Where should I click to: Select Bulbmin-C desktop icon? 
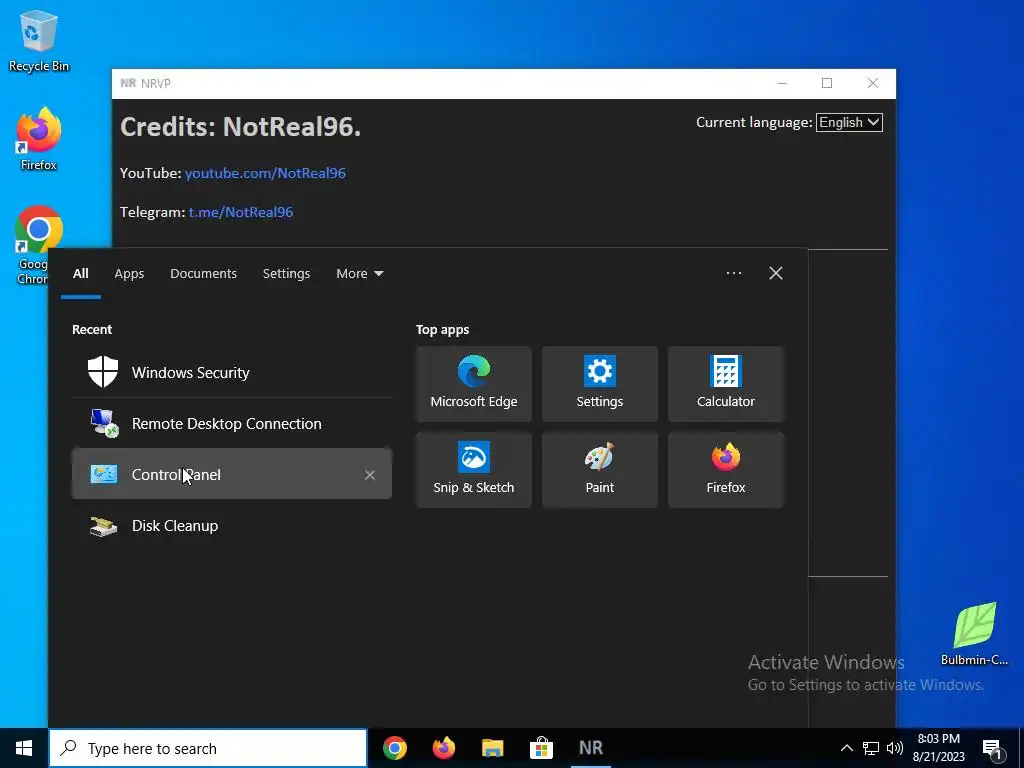pyautogui.click(x=974, y=634)
